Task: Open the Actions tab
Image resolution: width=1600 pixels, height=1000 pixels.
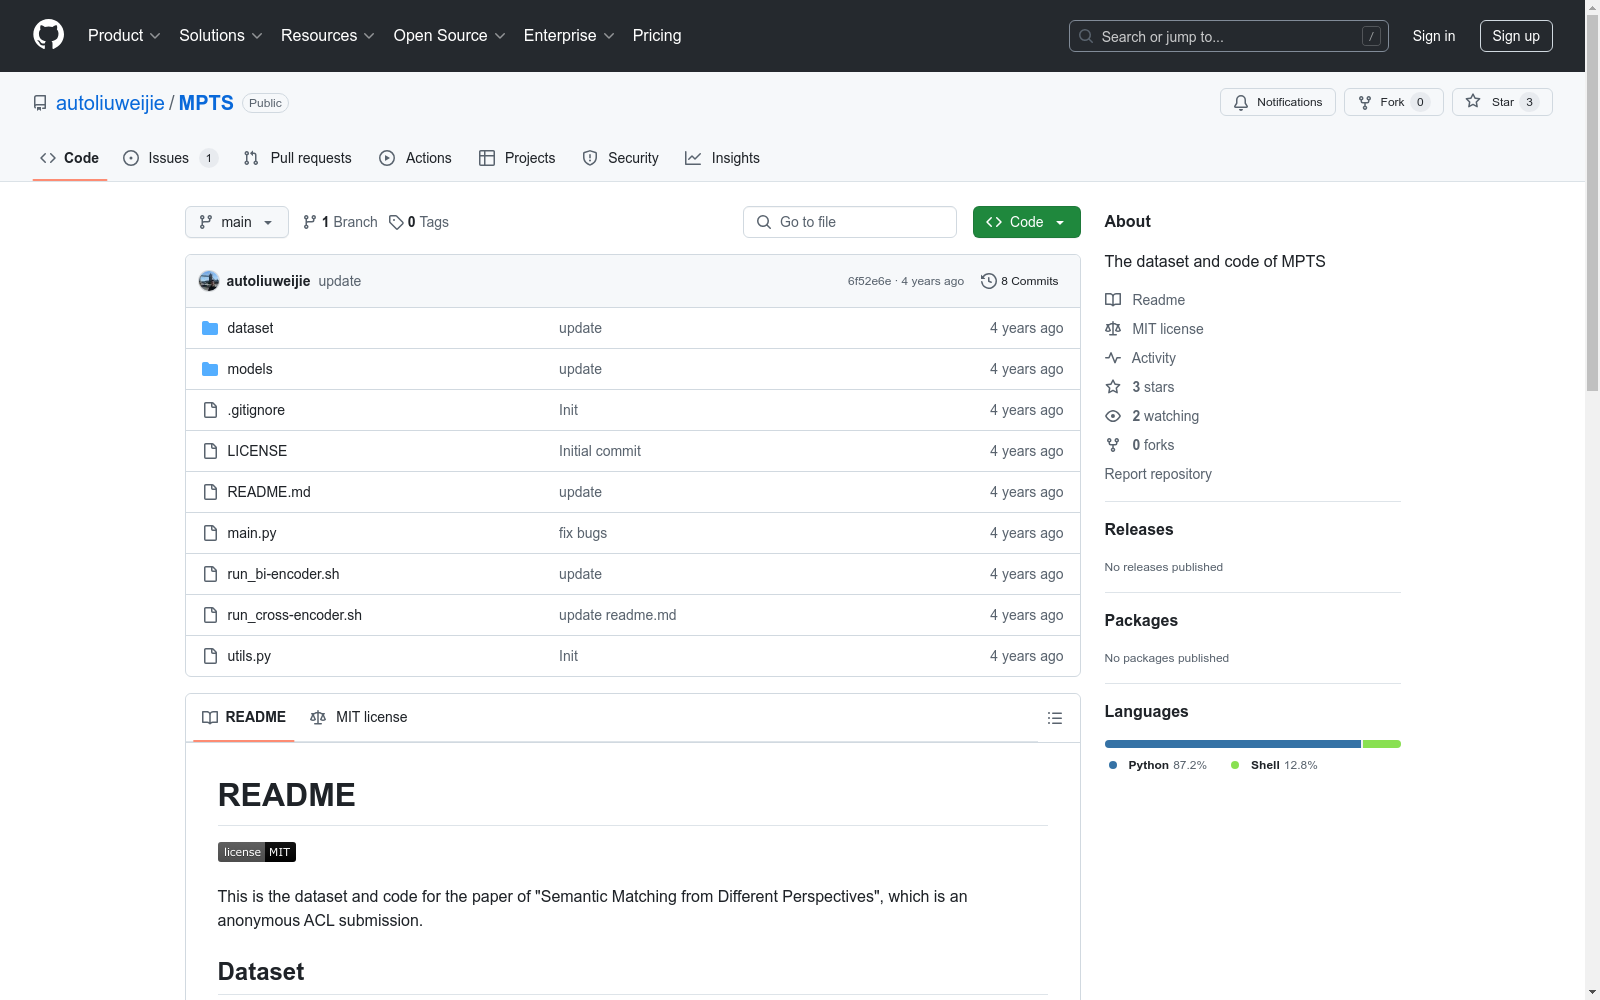Action: (x=416, y=158)
